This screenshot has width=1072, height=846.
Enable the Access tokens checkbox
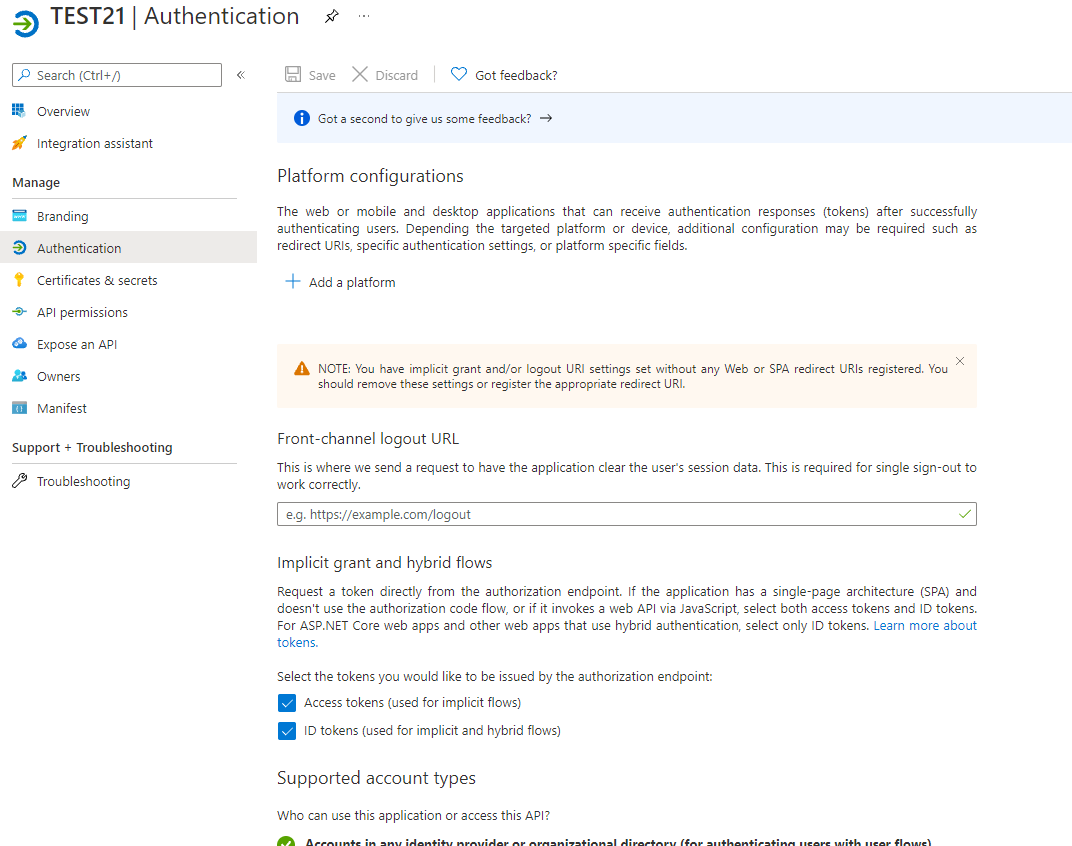[287, 703]
